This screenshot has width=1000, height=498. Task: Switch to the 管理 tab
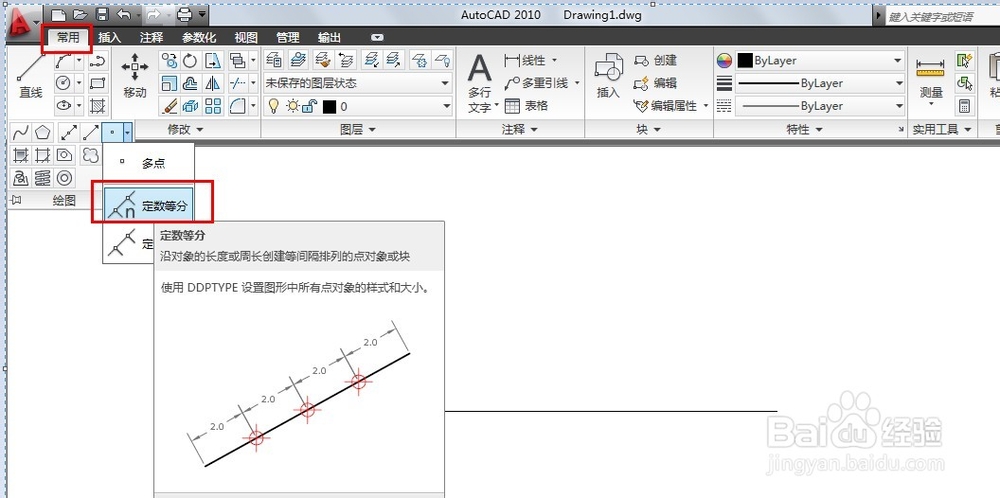coord(288,38)
